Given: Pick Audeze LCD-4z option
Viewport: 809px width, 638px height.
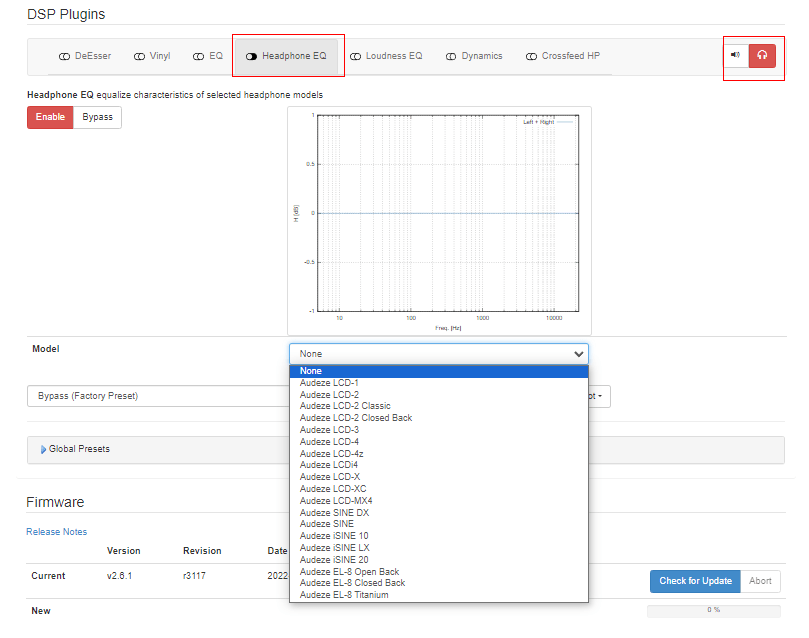Looking at the screenshot, I should [439, 454].
